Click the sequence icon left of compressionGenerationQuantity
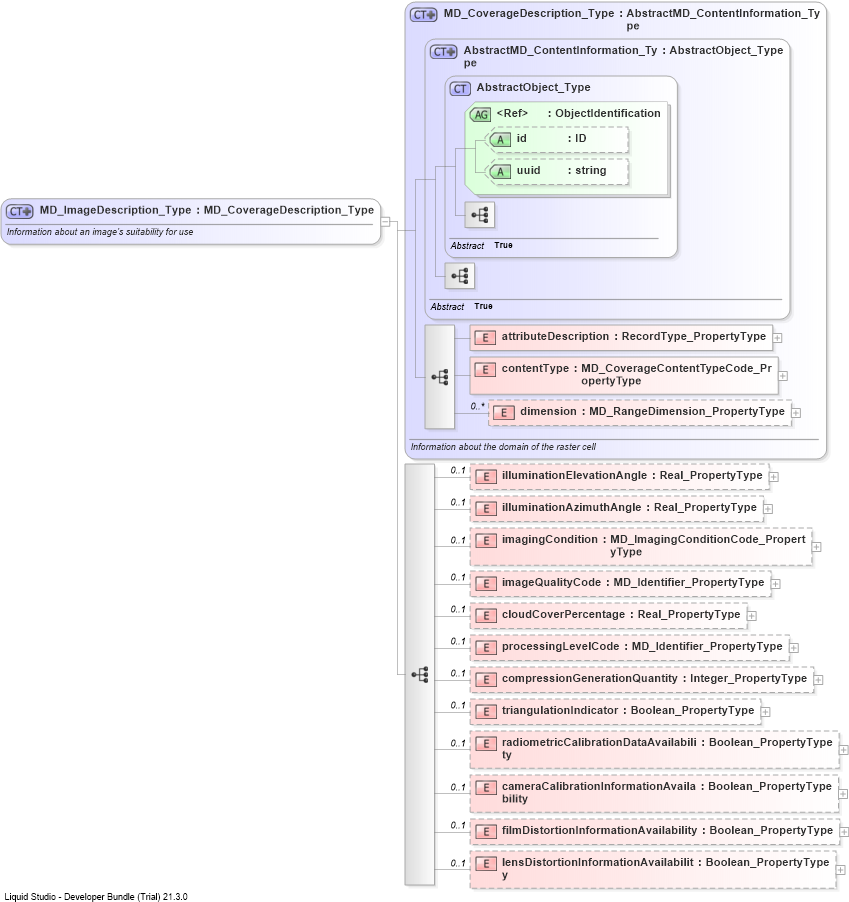The image size is (849, 902). 420,675
